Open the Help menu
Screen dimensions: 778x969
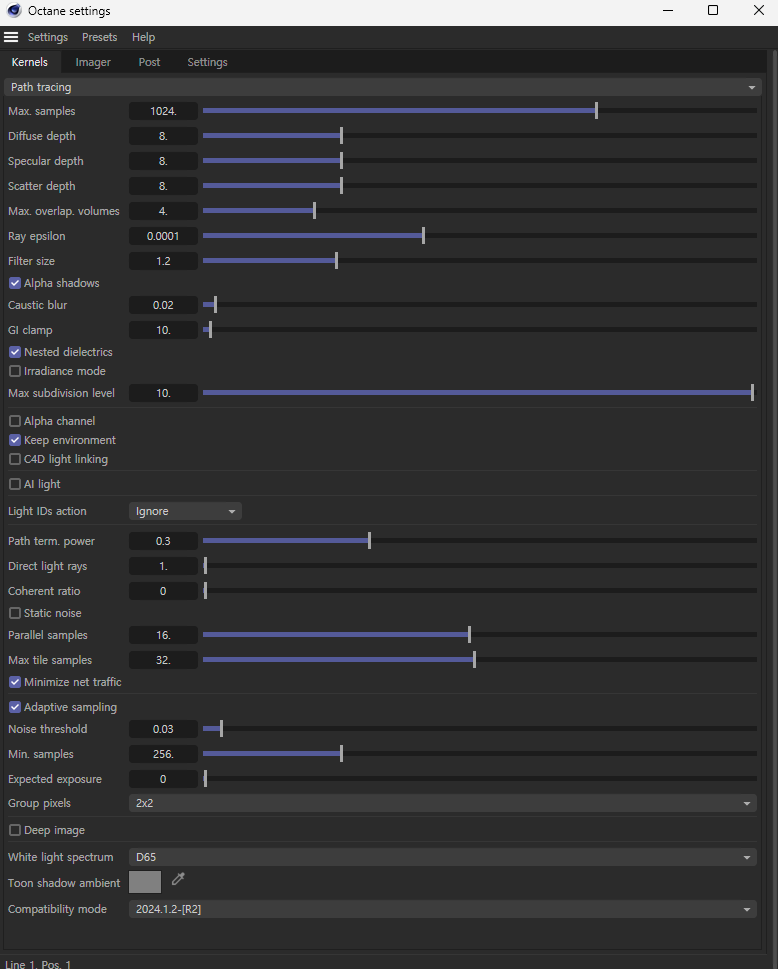143,37
